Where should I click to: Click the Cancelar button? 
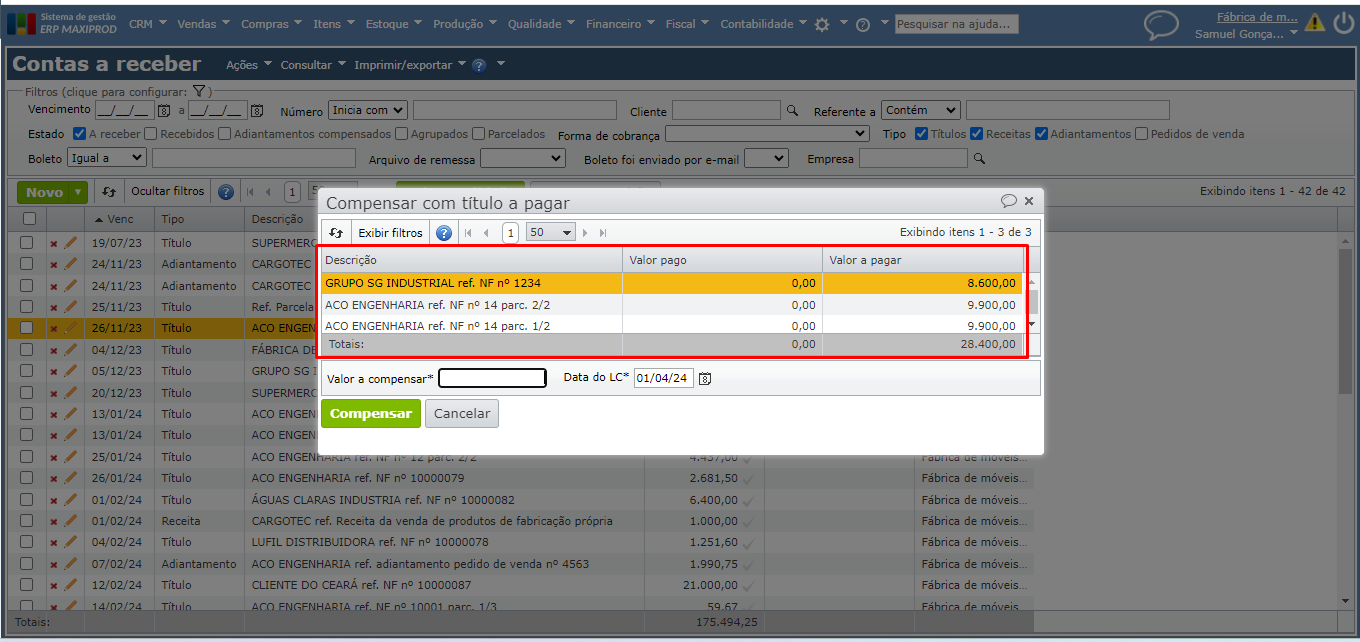point(461,414)
